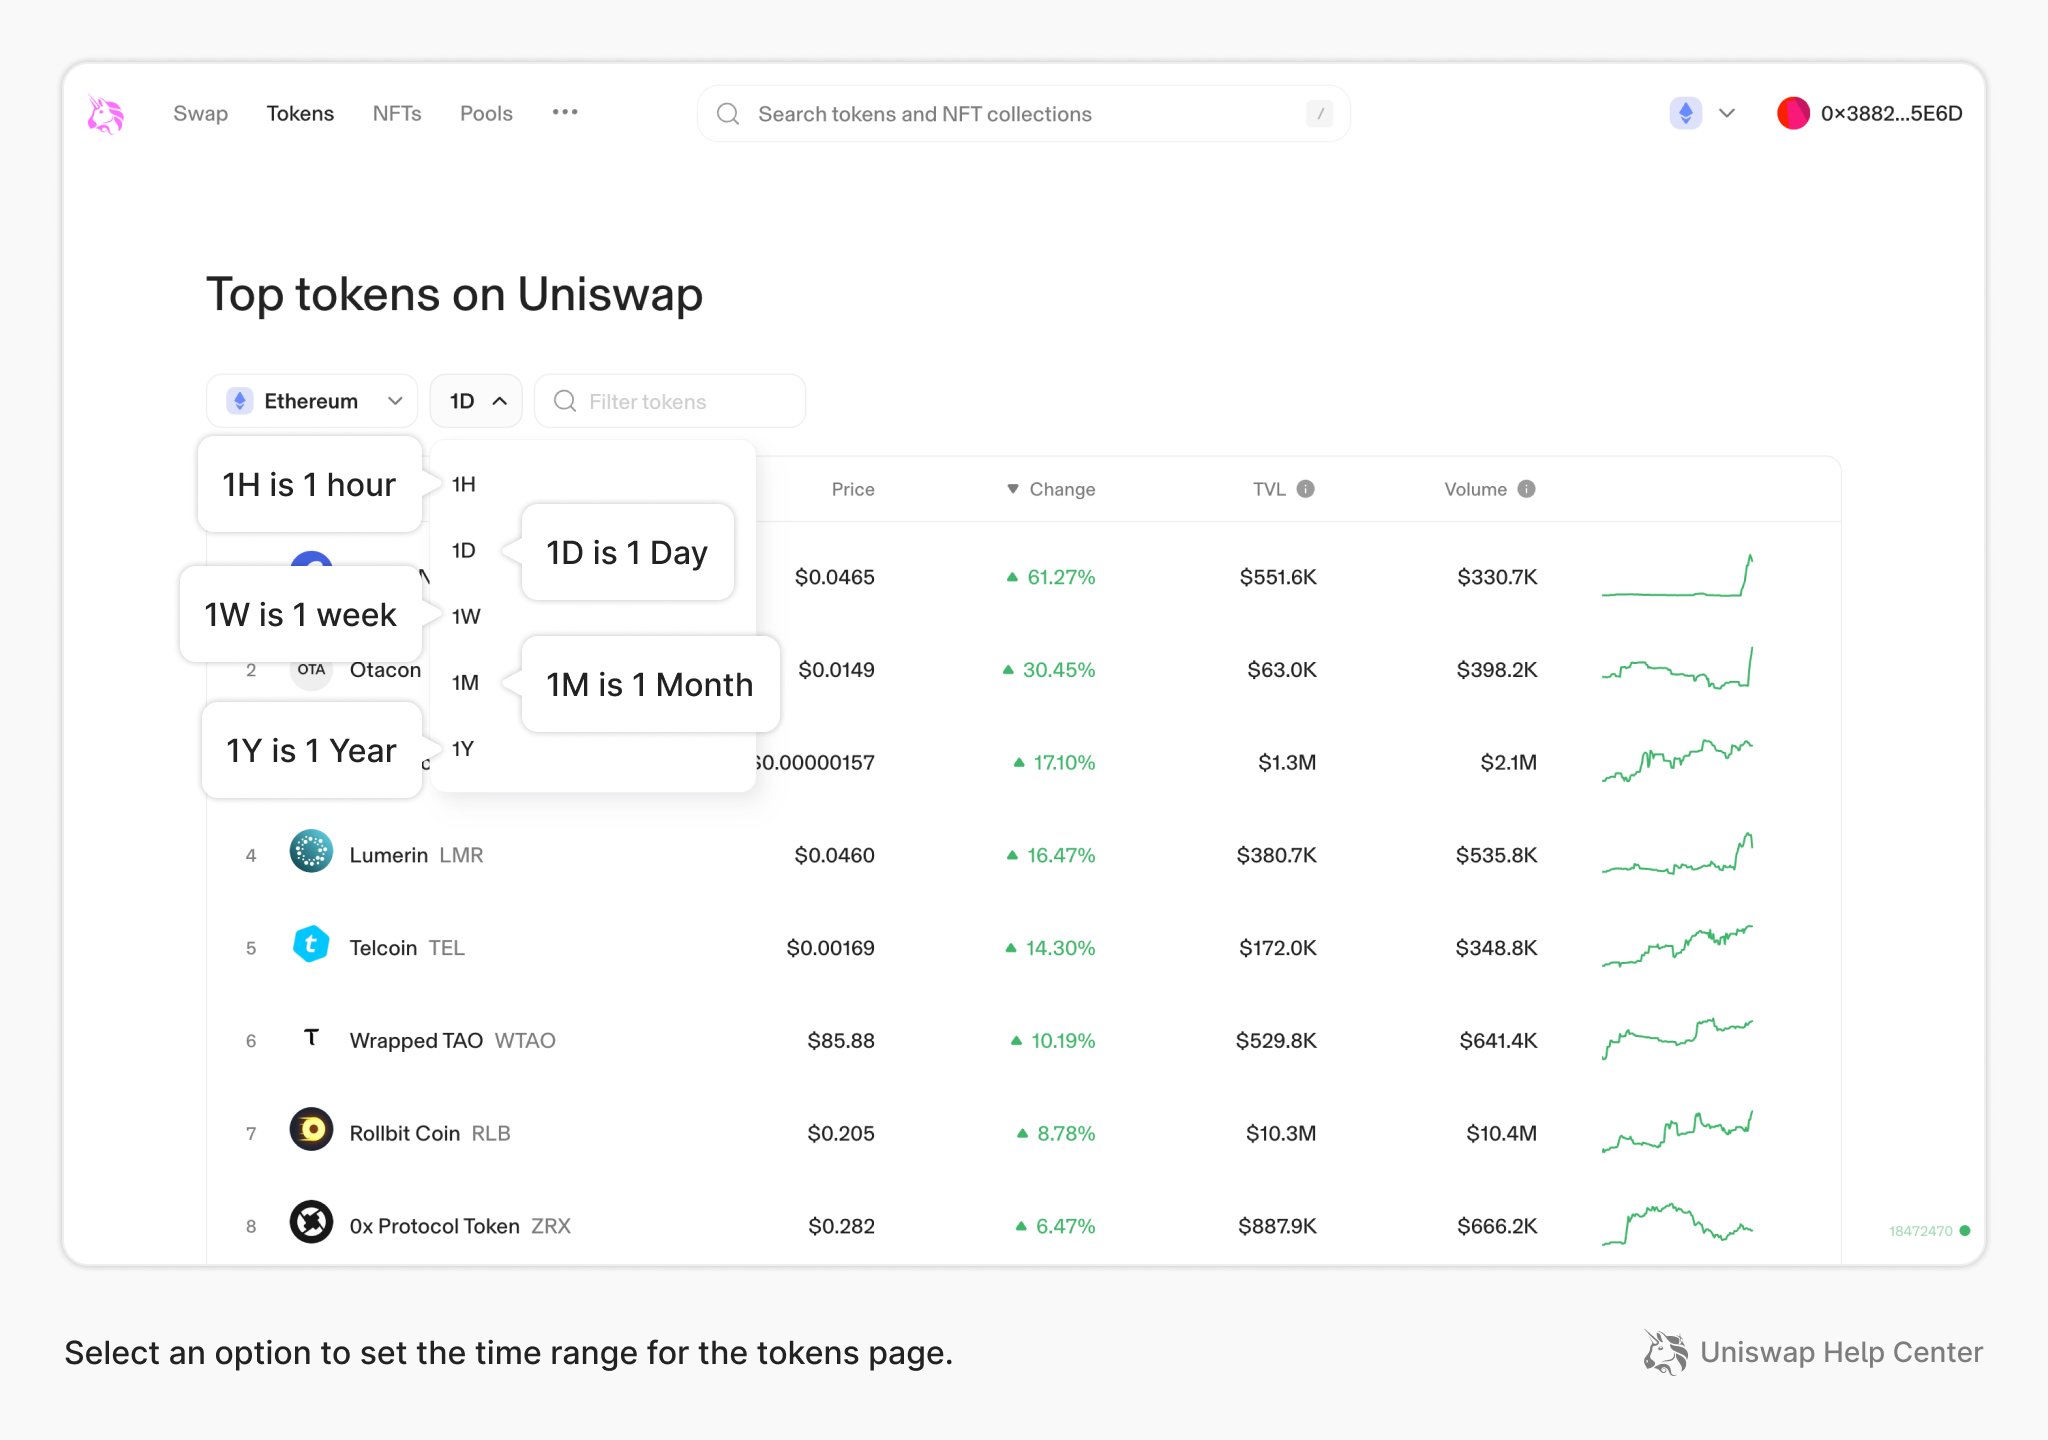Click the Rollbit Coin sparkline chart
2048x1440 pixels.
click(1677, 1131)
